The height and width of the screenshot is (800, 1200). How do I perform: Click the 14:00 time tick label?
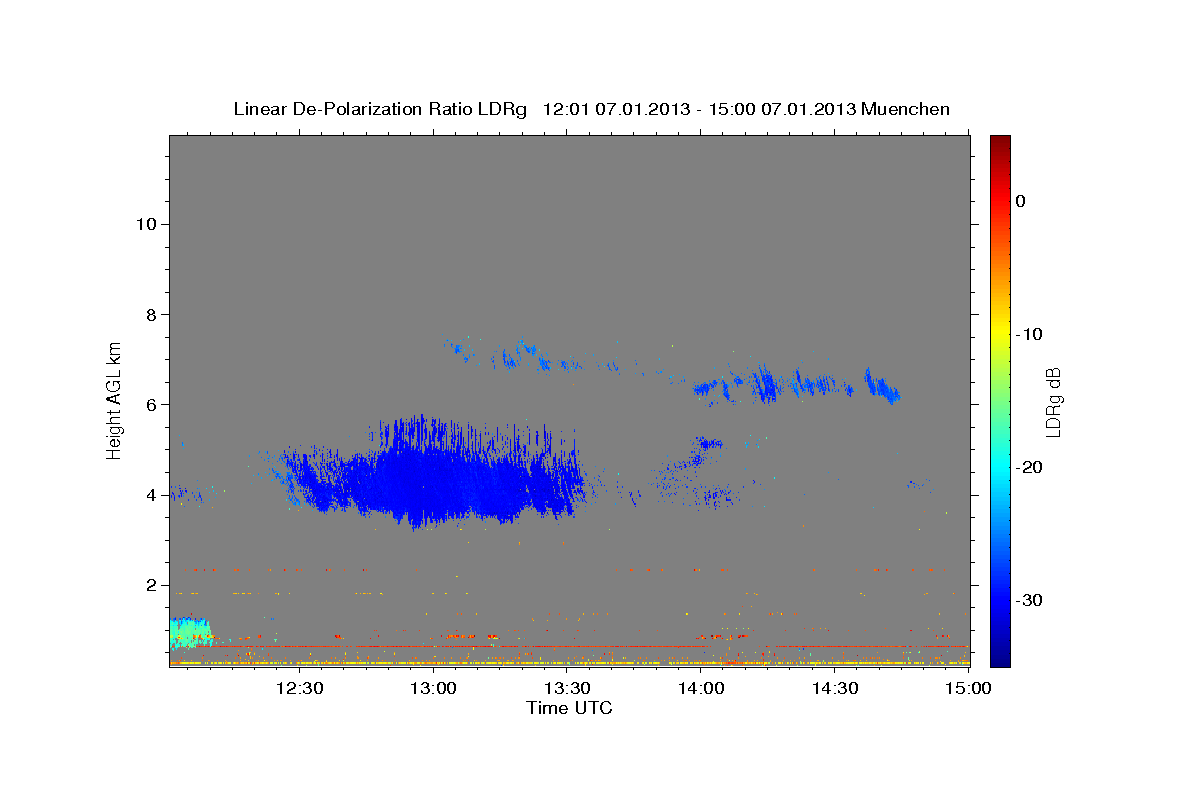701,688
